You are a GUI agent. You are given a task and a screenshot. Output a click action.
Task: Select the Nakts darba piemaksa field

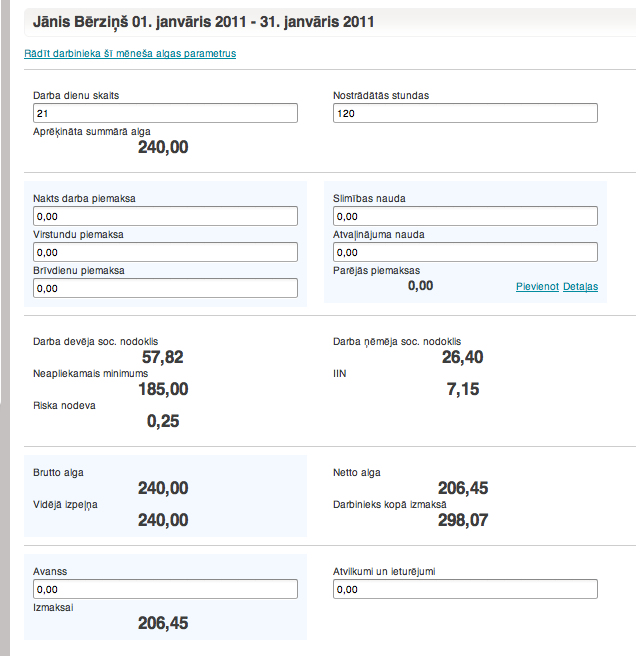165,216
